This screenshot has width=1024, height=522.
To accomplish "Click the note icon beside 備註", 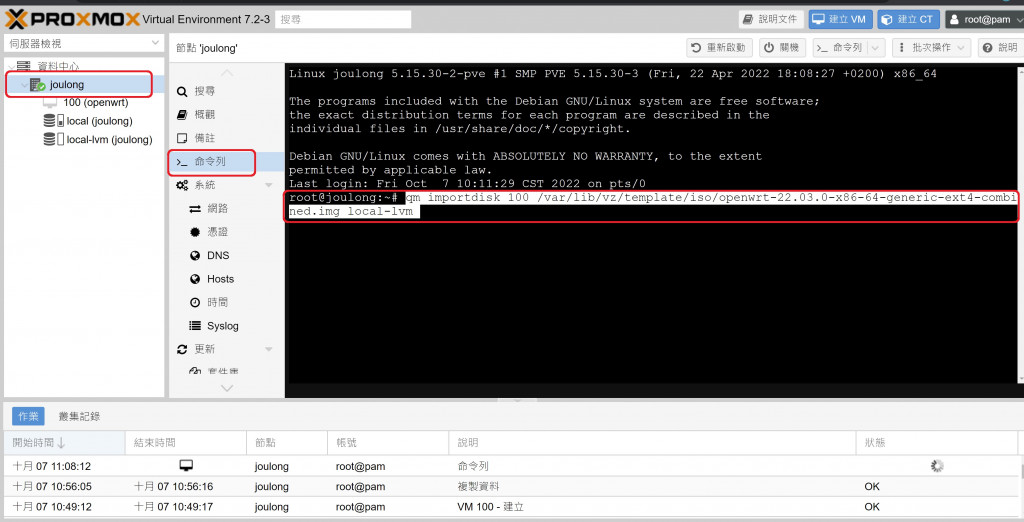I will pos(182,139).
